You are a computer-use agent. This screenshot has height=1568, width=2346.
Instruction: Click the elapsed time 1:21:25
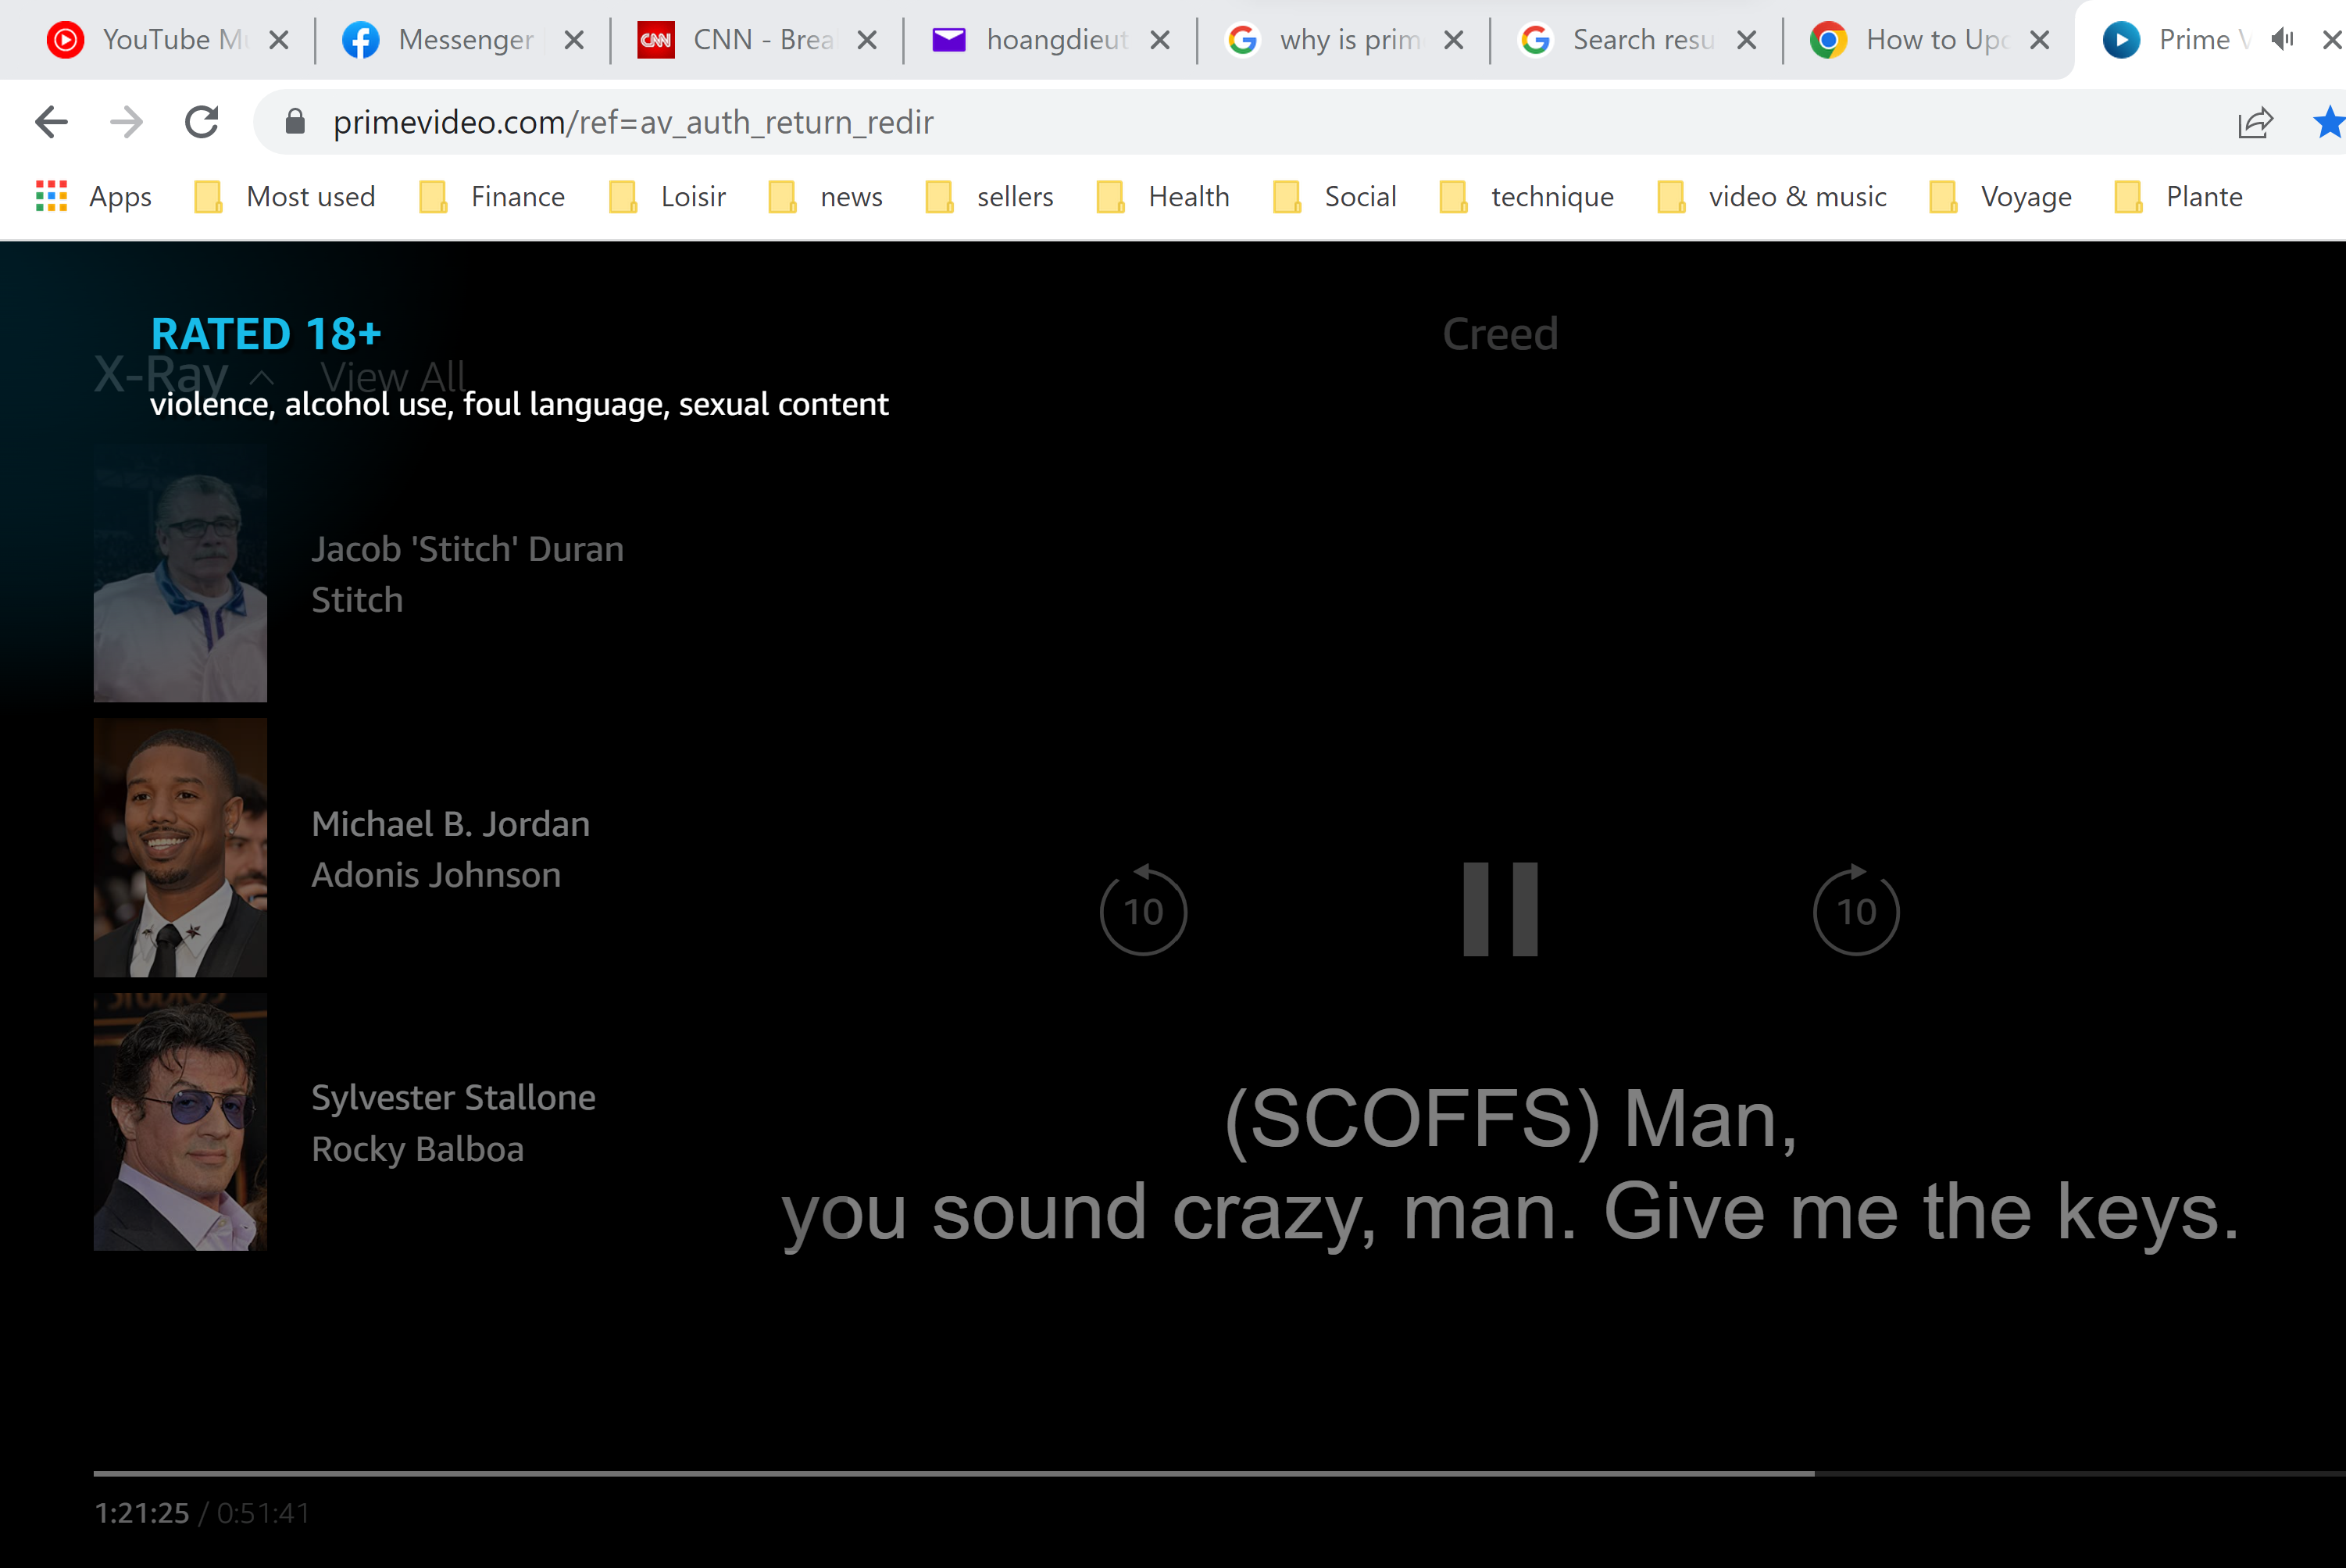pos(141,1512)
